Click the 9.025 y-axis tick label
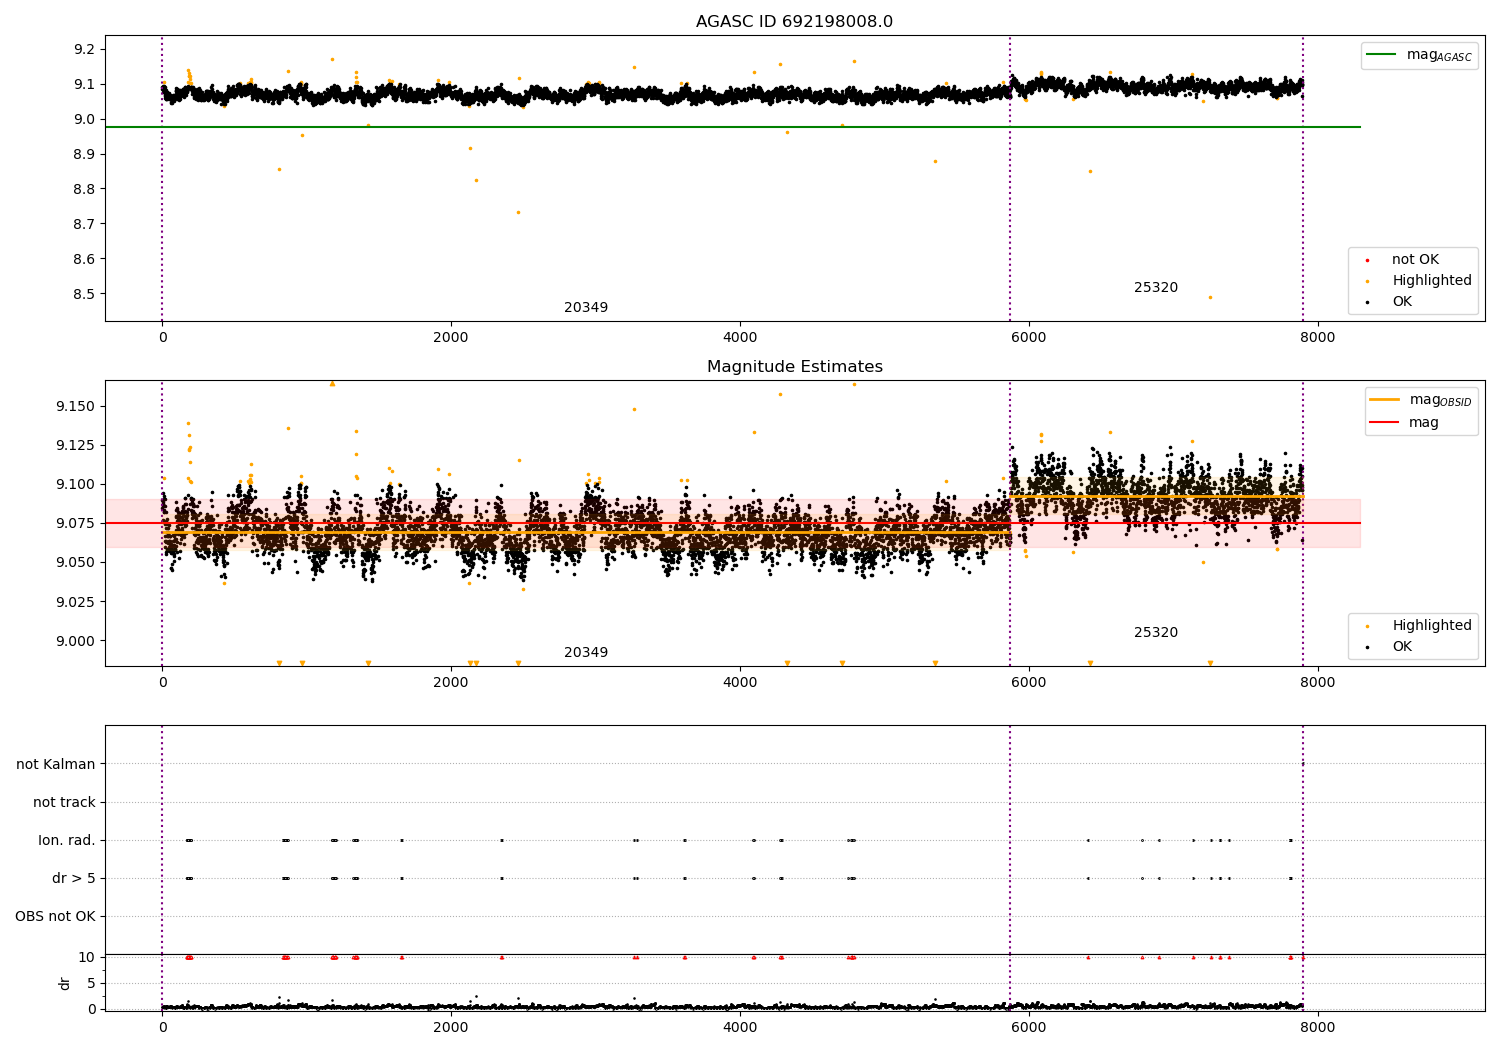 [x=76, y=602]
